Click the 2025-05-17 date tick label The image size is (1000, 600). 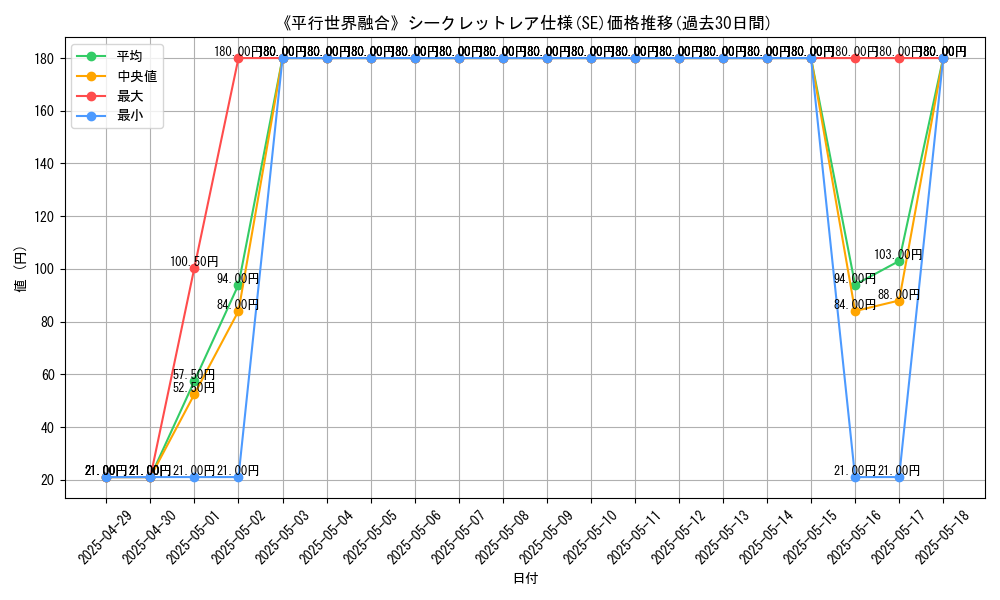coord(897,537)
